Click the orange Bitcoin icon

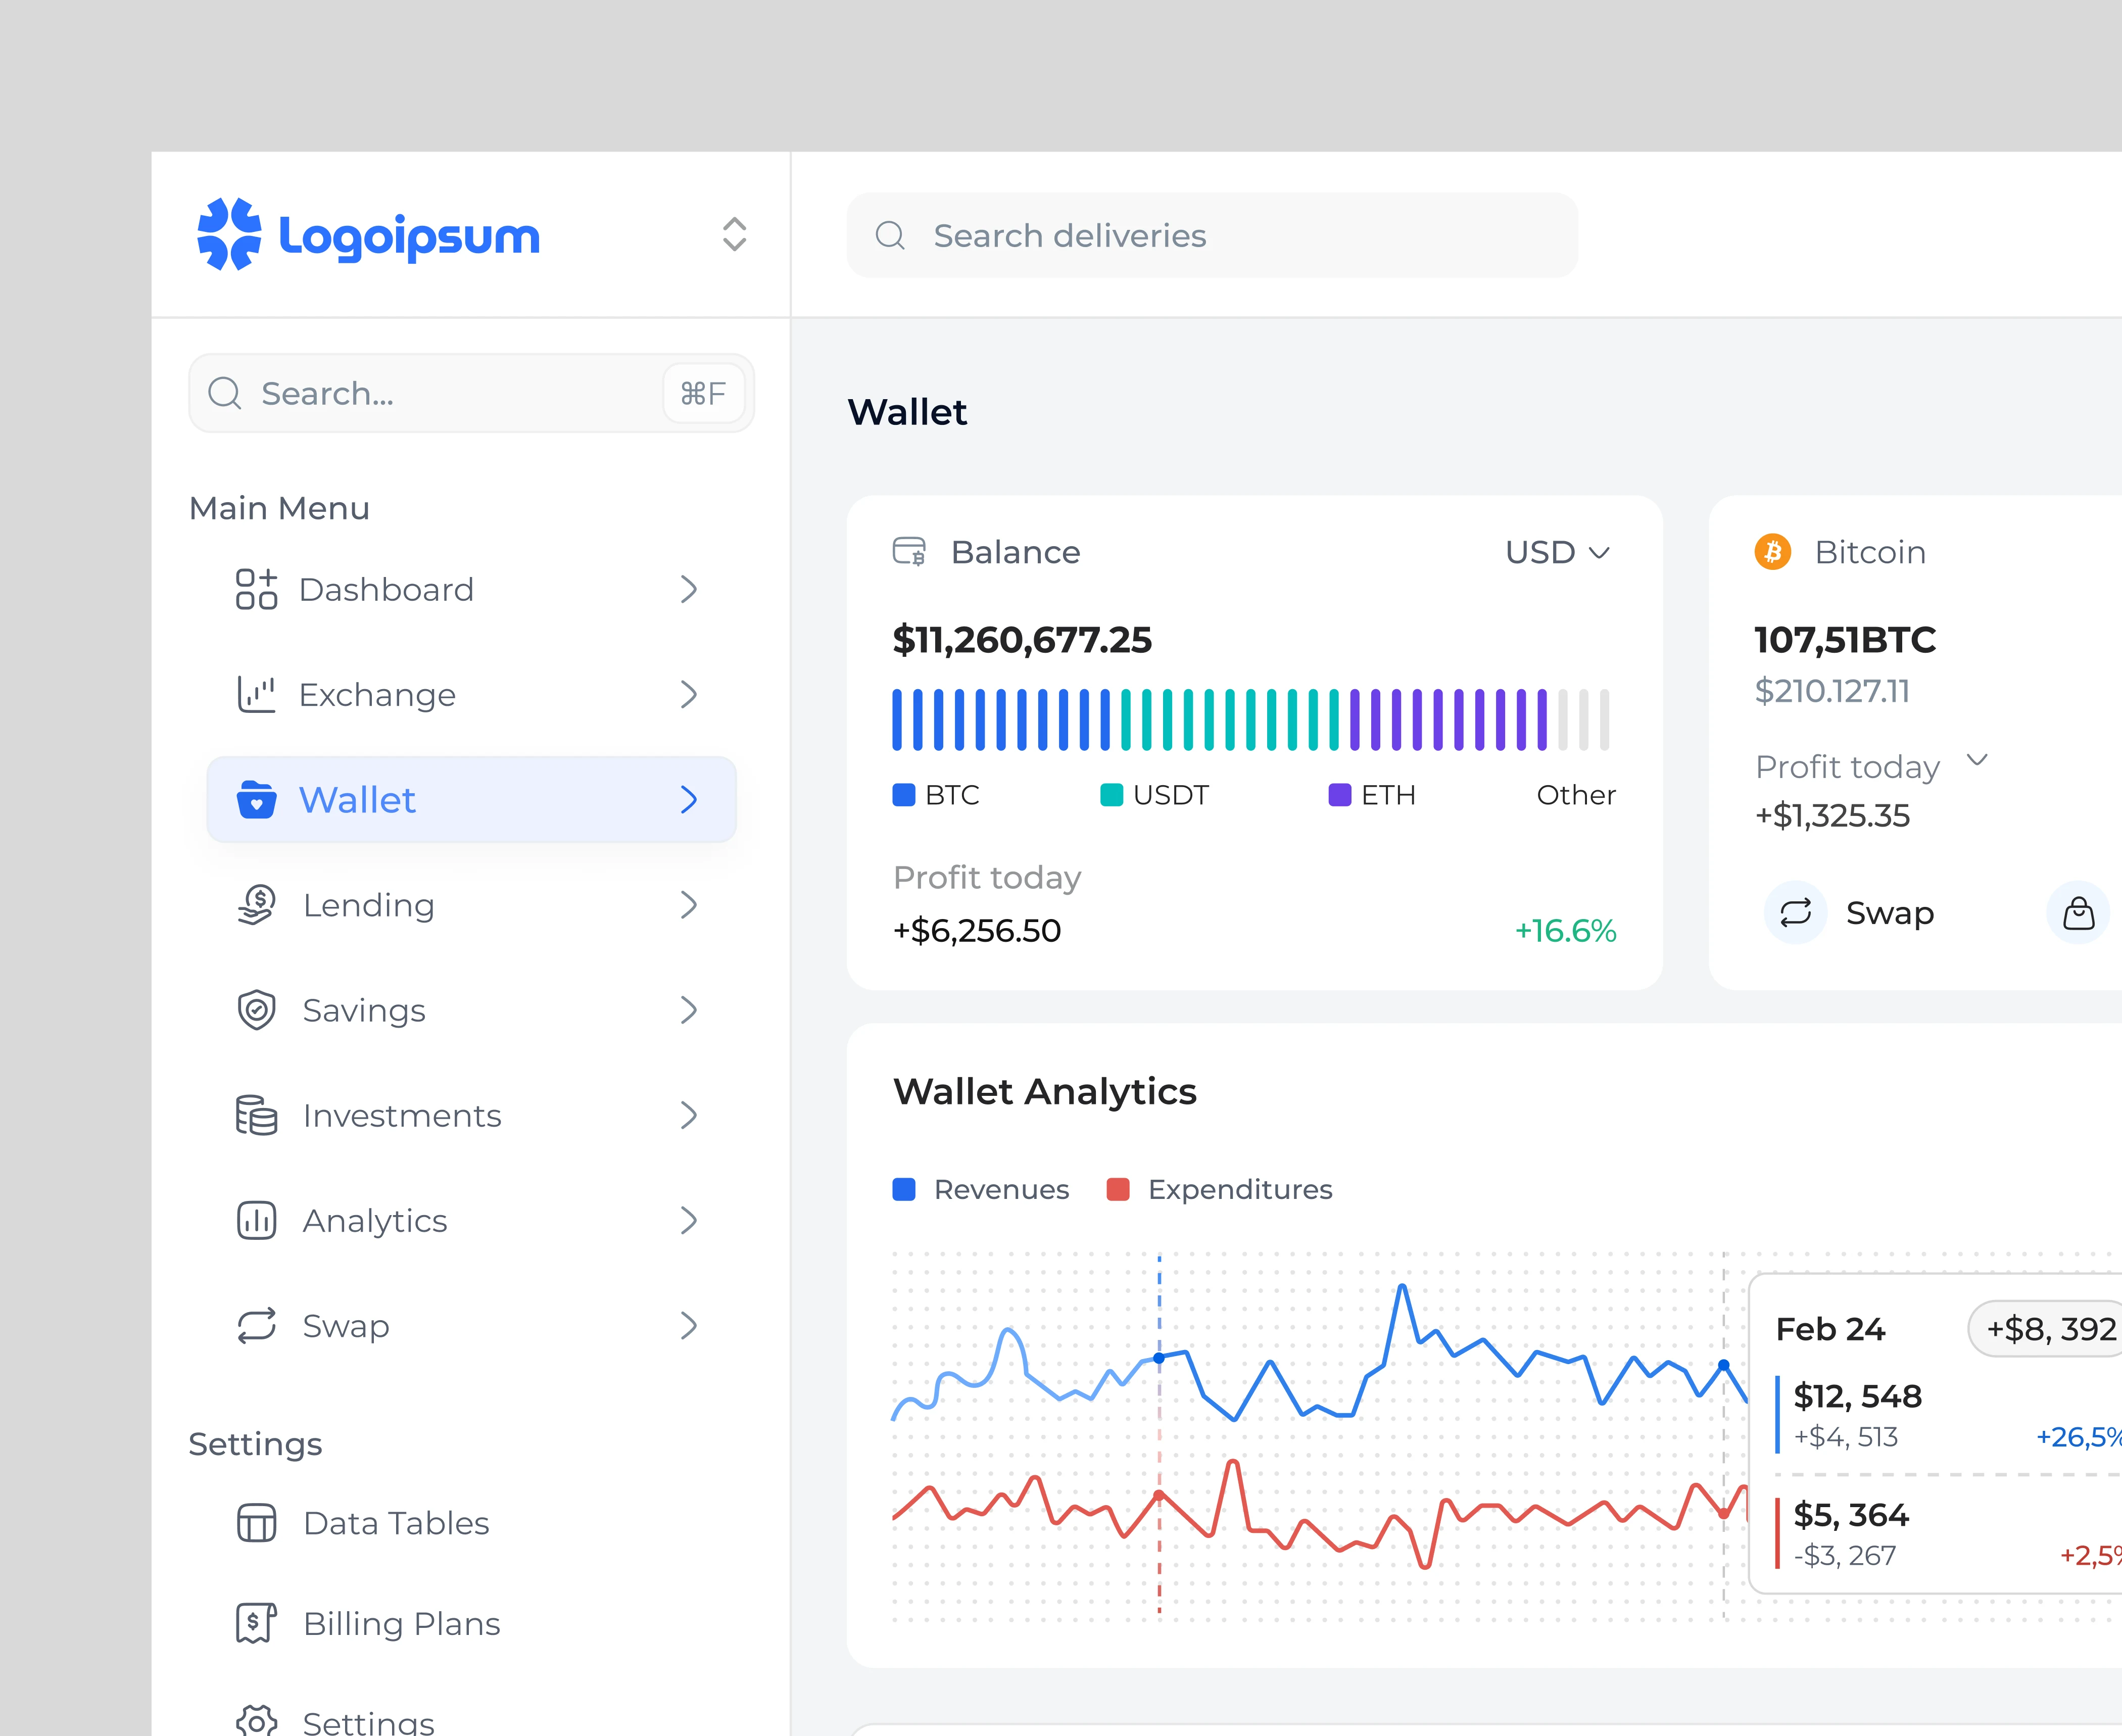click(1773, 552)
